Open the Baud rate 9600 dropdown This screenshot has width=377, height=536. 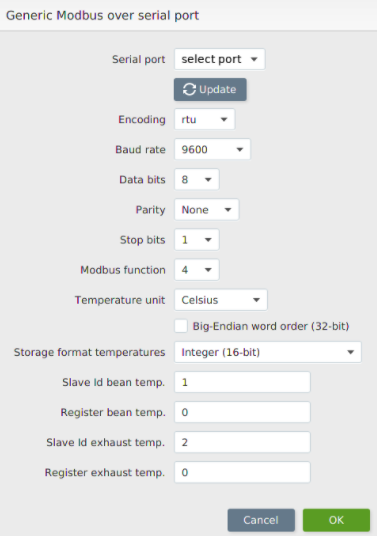(x=212, y=149)
